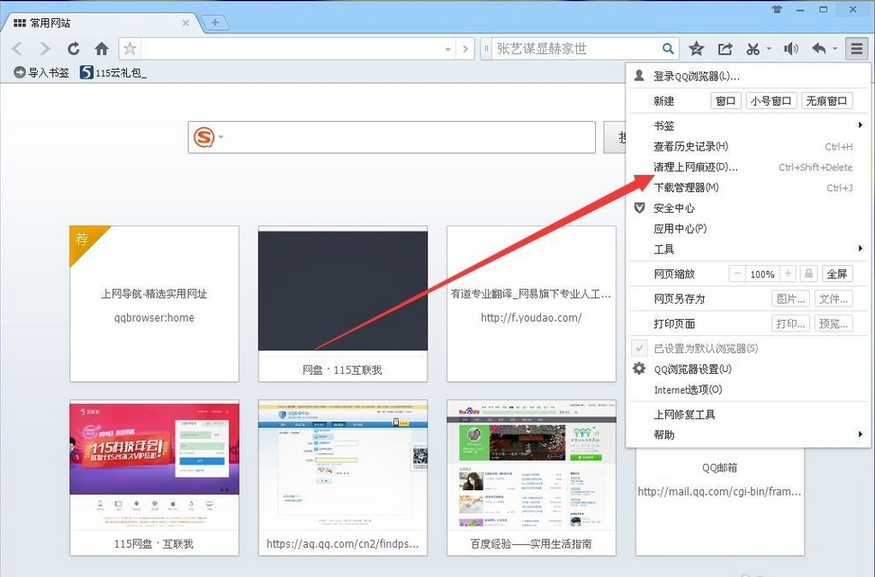Open 下载管理器 from the menu
The height and width of the screenshot is (577, 875).
coord(686,188)
